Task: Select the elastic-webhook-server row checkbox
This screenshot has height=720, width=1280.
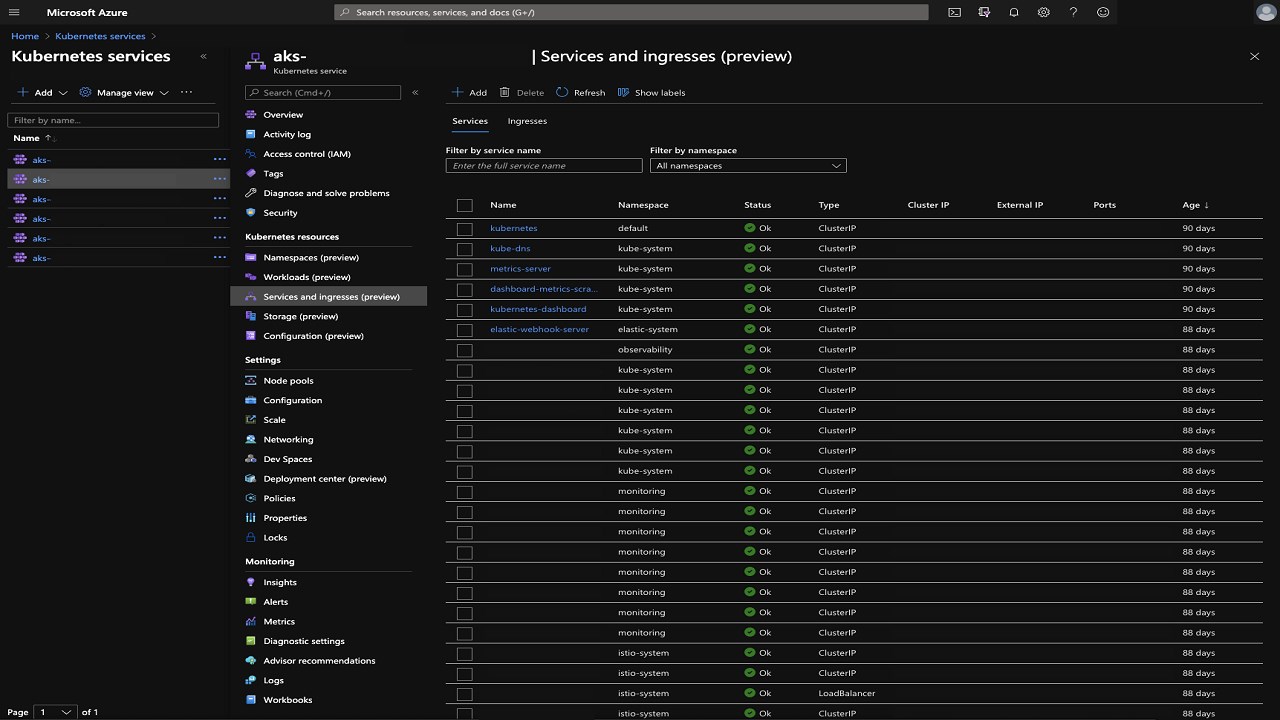Action: (x=464, y=330)
